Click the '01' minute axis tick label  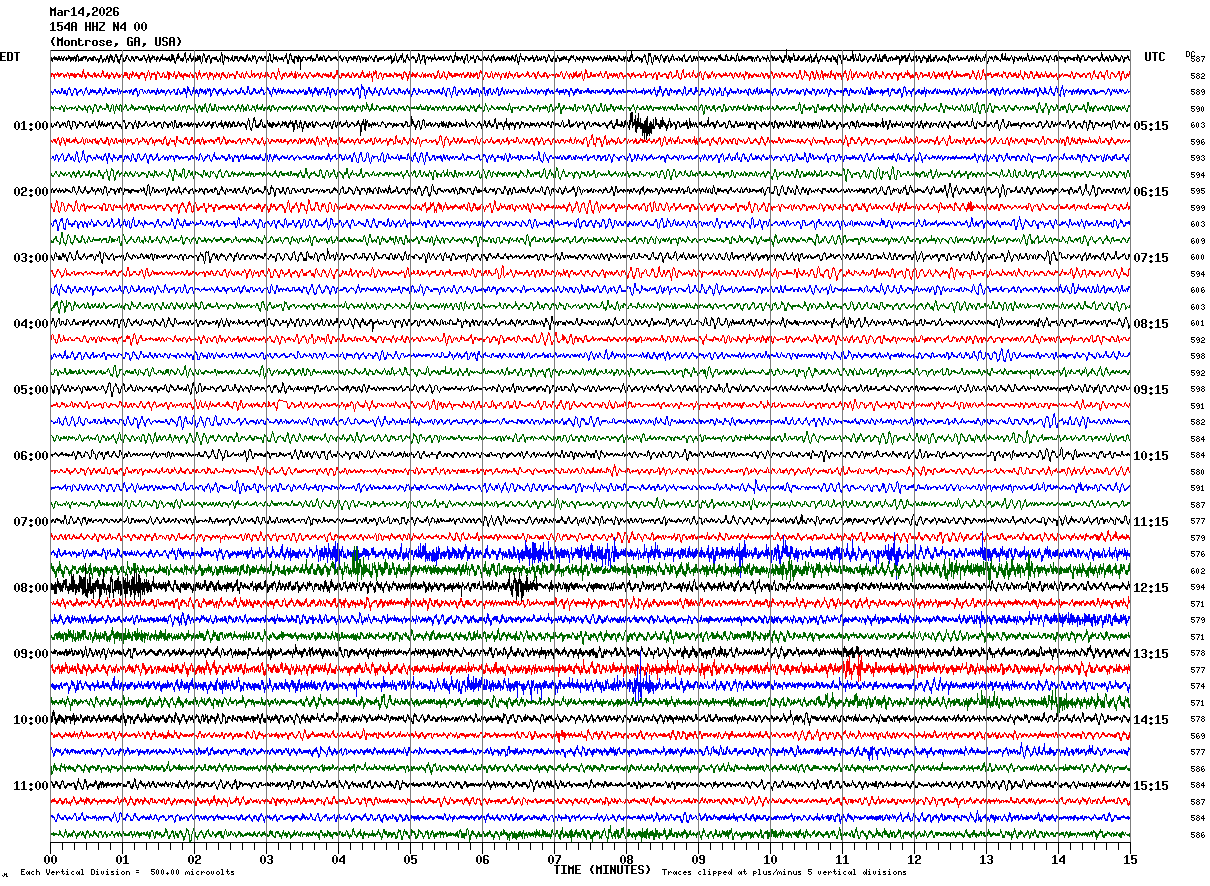[x=122, y=859]
